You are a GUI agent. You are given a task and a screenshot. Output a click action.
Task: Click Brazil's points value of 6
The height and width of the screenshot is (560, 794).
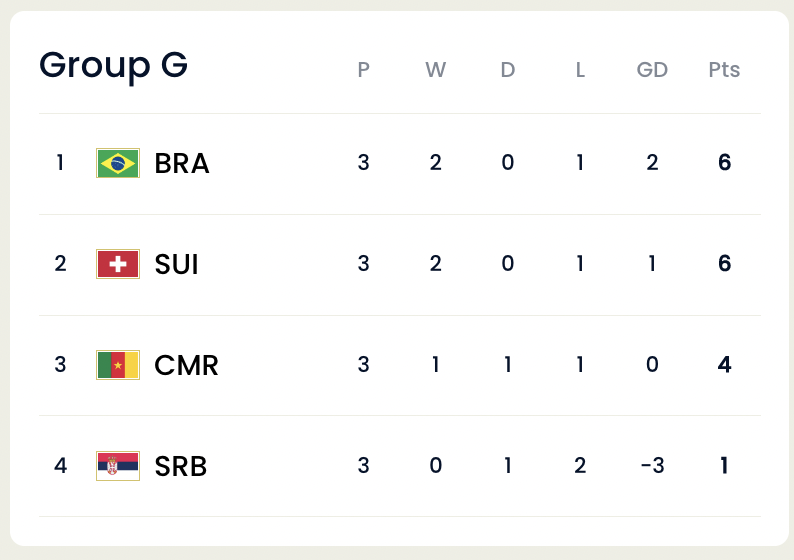[x=724, y=163]
